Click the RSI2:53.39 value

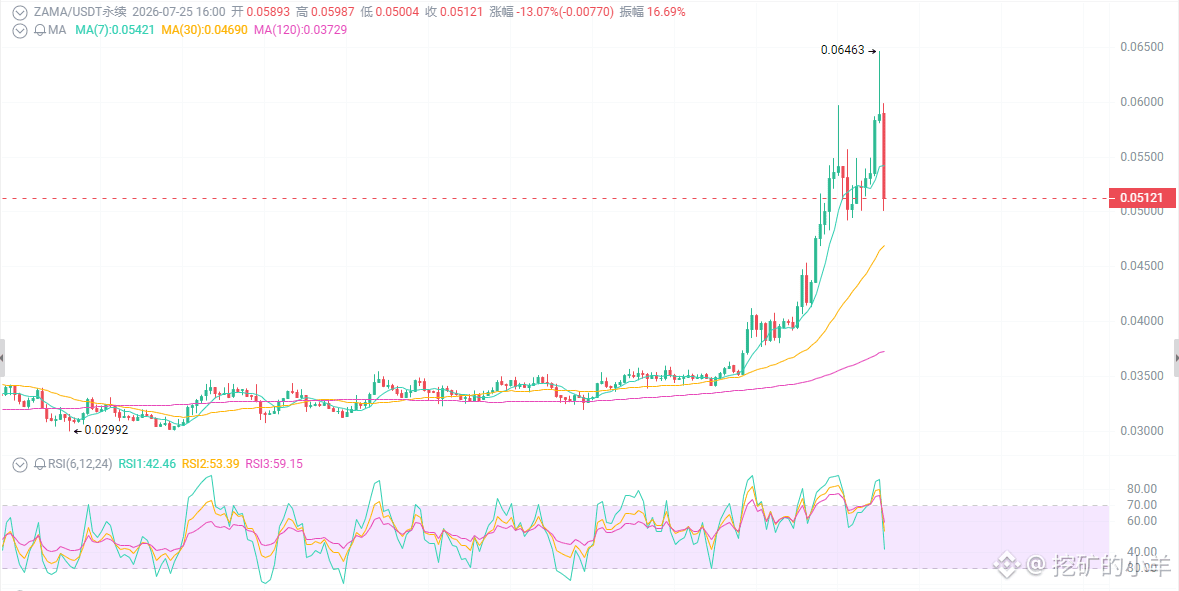210,464
